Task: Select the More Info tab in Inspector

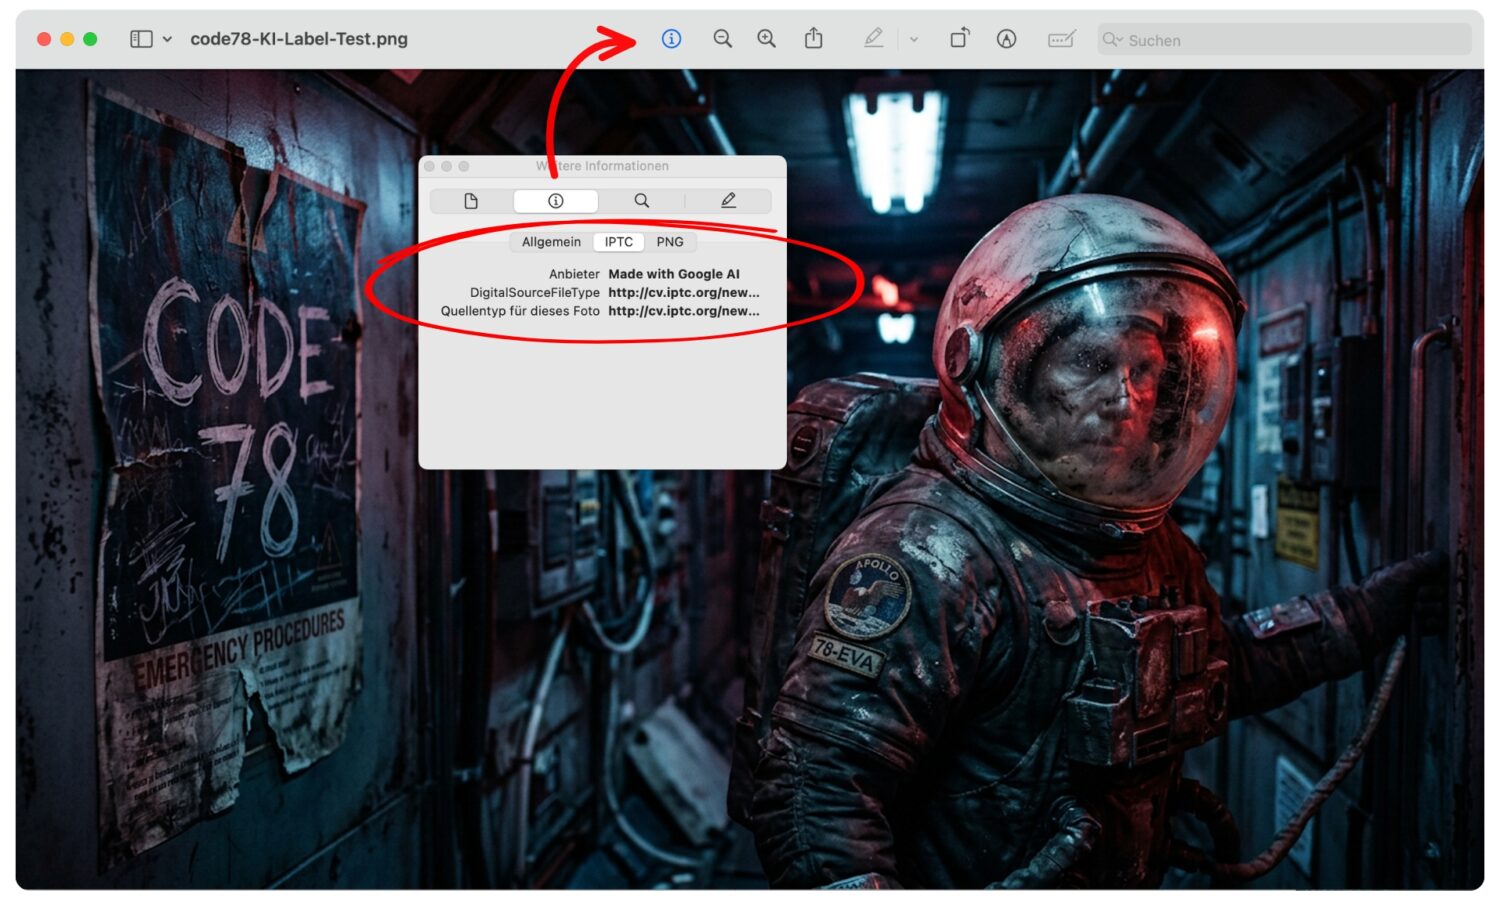Action: pos(556,201)
